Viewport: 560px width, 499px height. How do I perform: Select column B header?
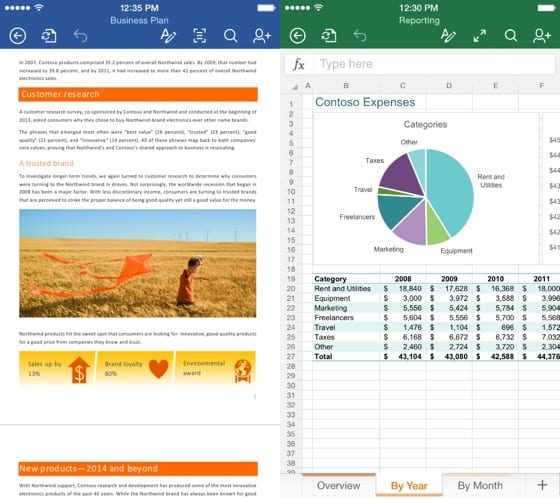tap(346, 86)
